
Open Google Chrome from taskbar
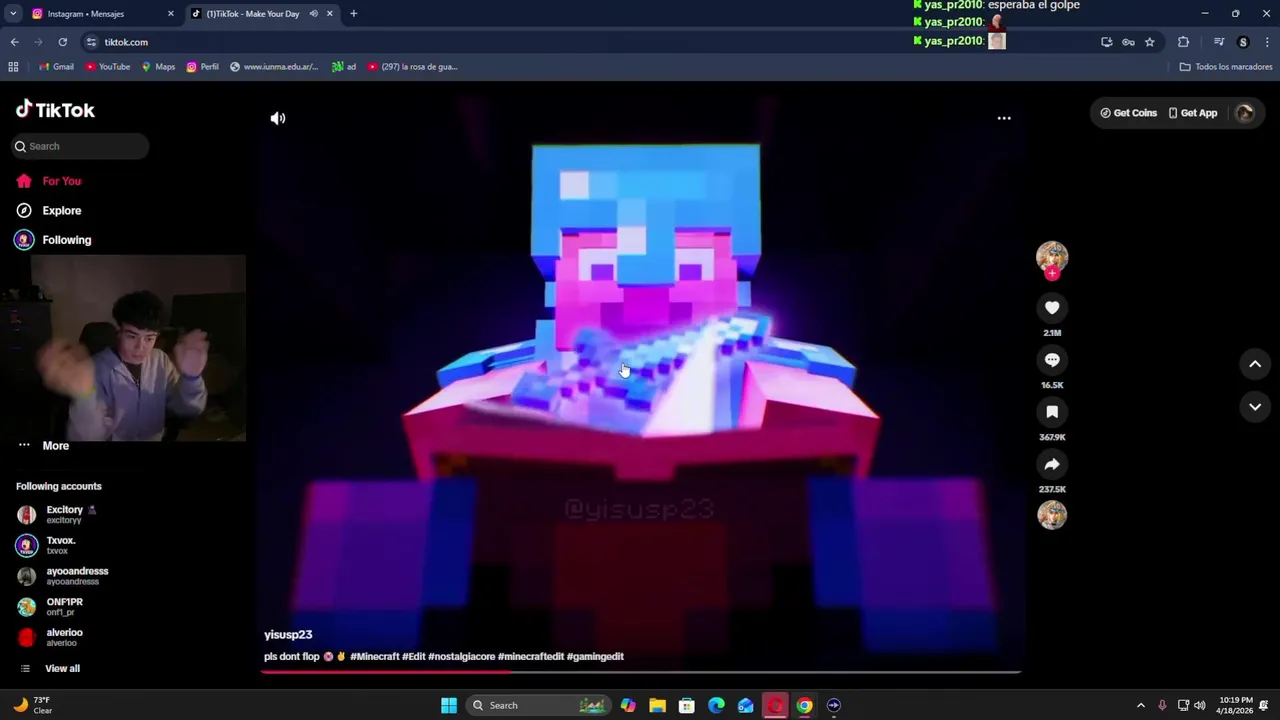804,705
